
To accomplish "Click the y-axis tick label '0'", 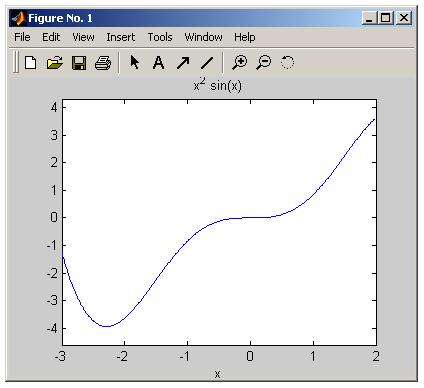I will click(x=54, y=218).
